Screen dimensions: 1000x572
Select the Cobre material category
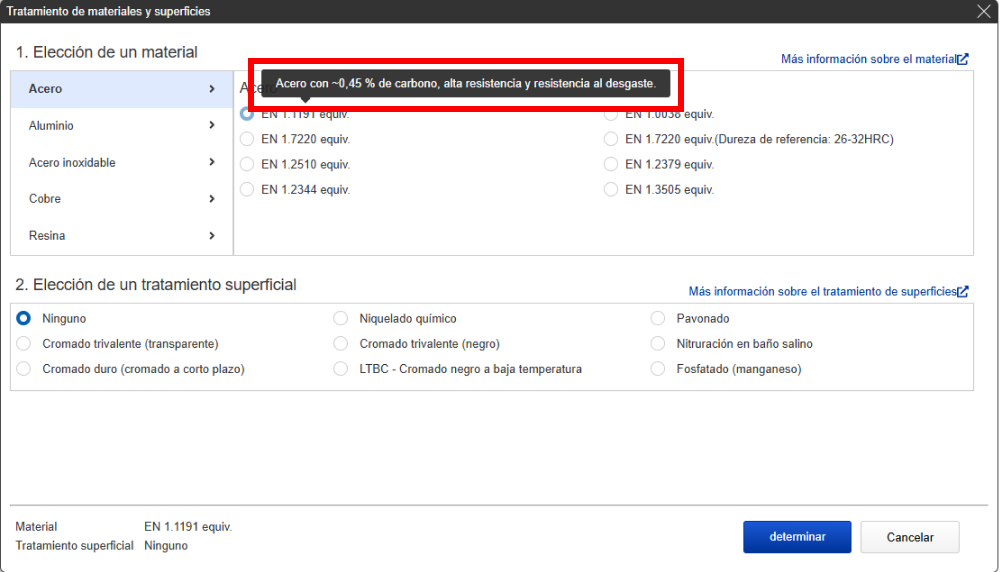click(x=45, y=199)
